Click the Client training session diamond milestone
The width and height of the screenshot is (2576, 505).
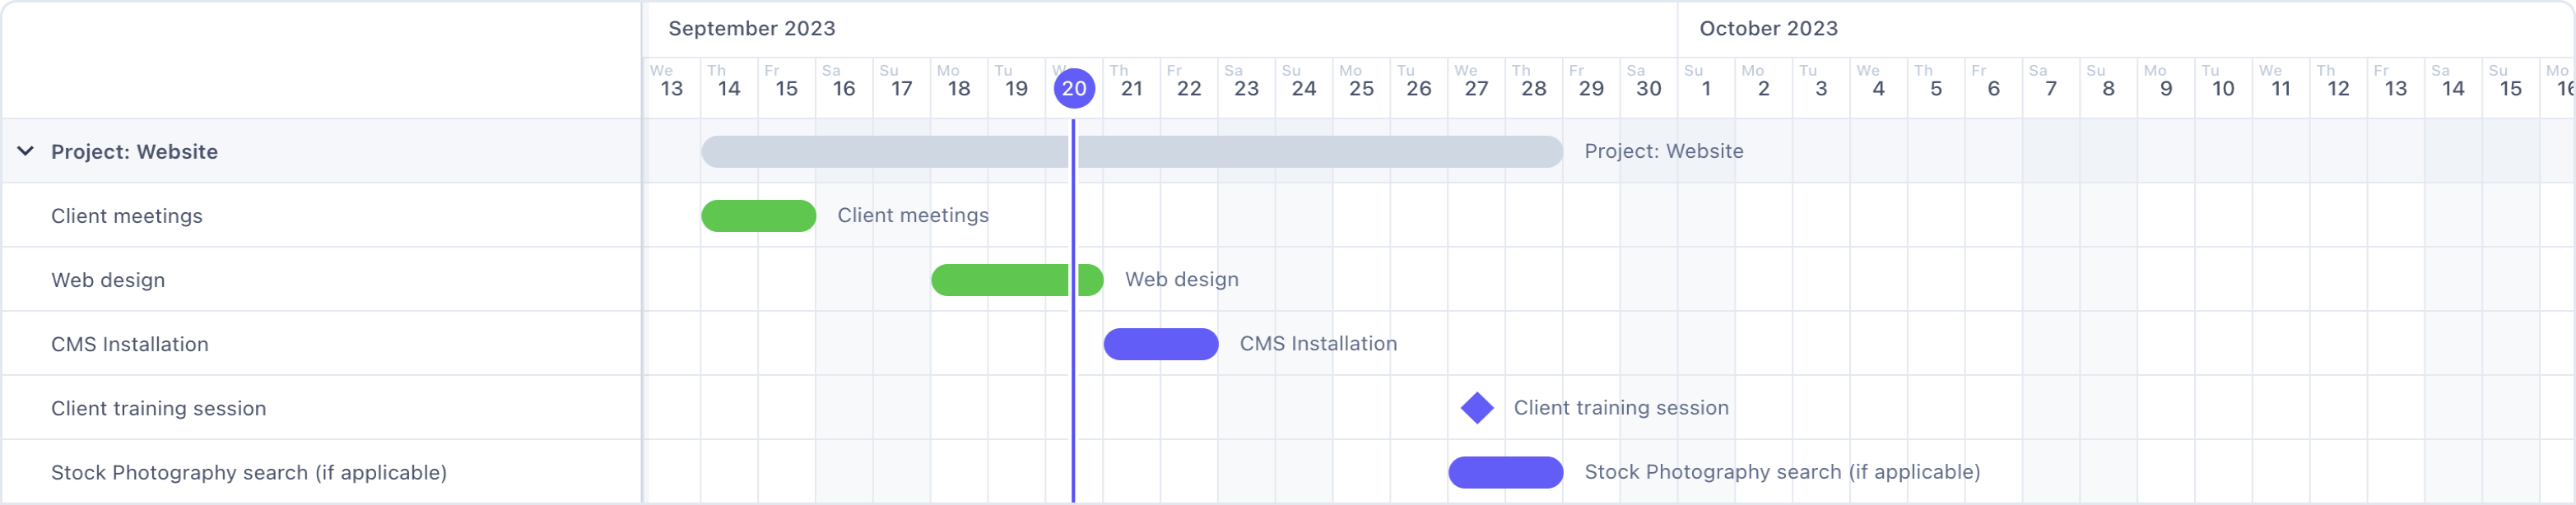point(1476,408)
